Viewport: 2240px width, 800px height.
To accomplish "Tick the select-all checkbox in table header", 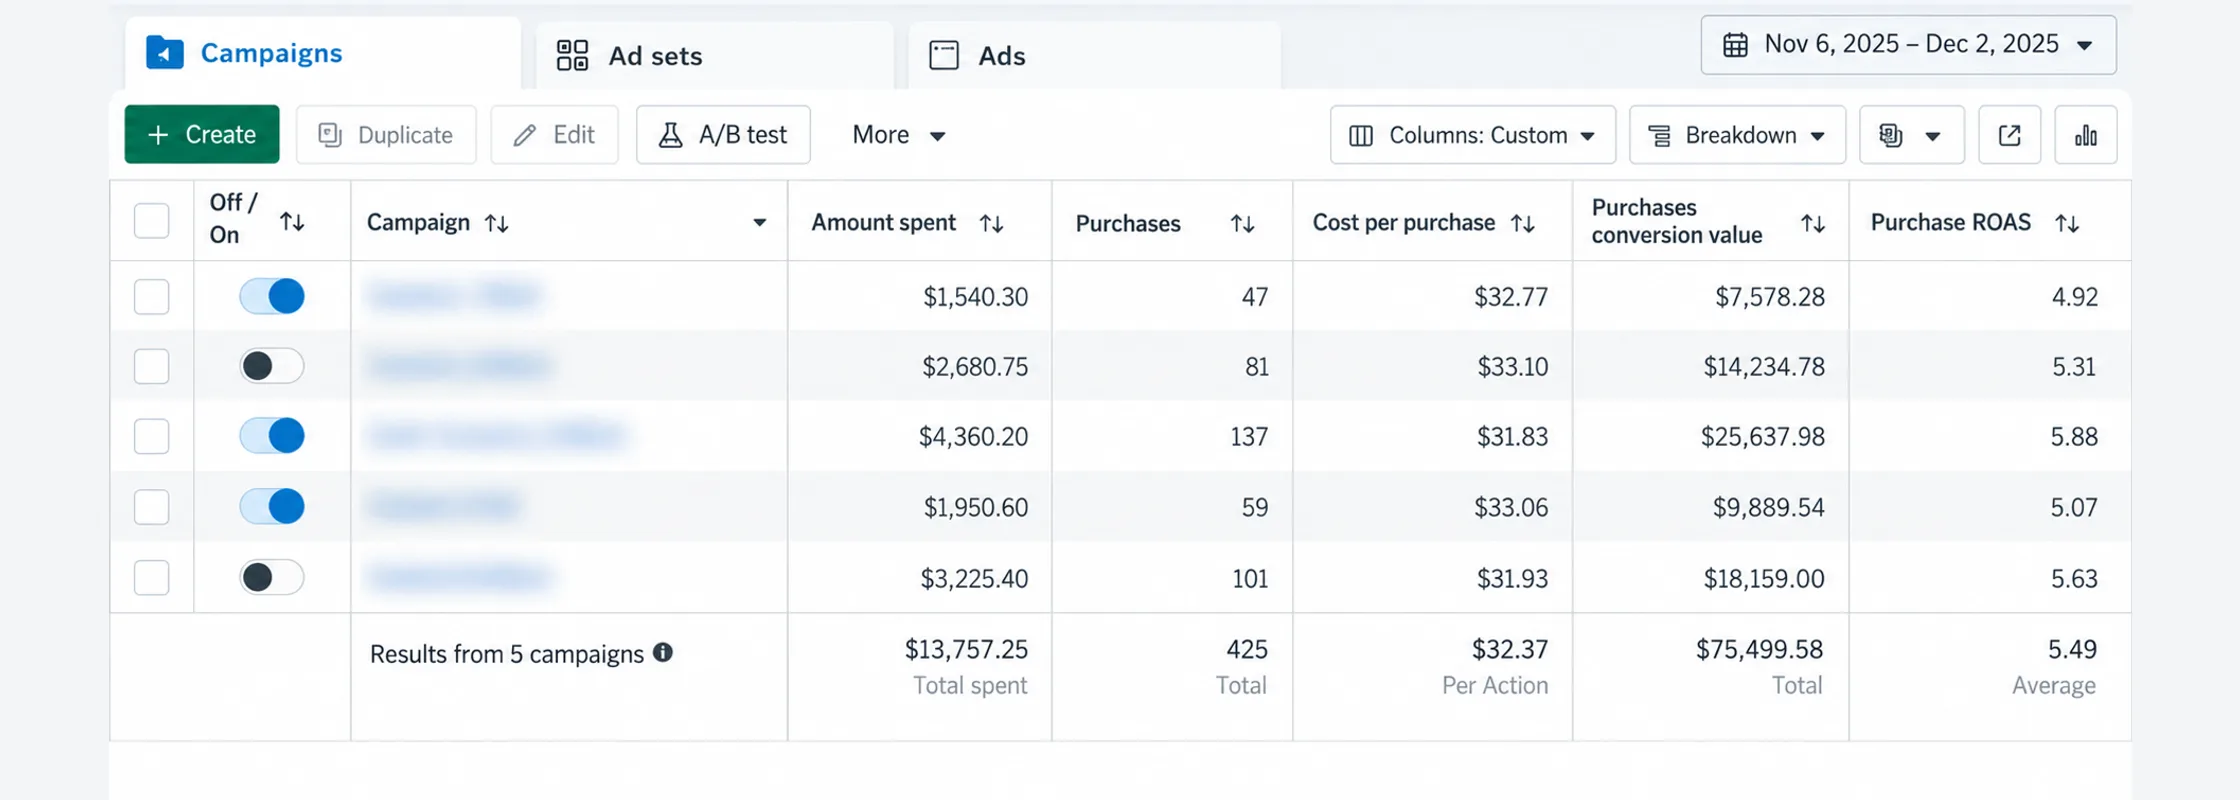I will pos(152,221).
